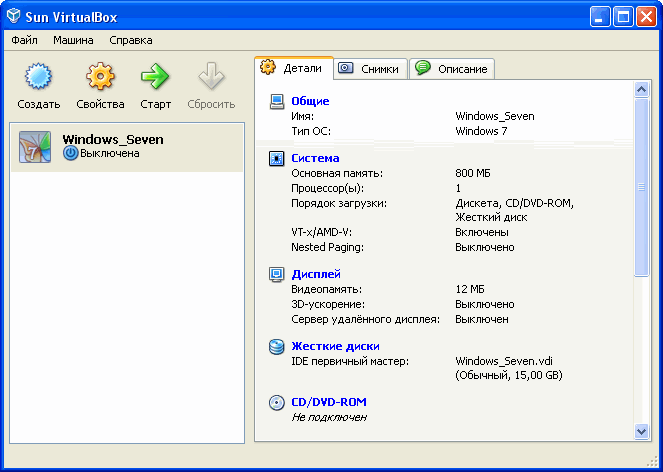Screen dimensions: 663x472
Task: Open the Файл menu
Action: click(25, 40)
